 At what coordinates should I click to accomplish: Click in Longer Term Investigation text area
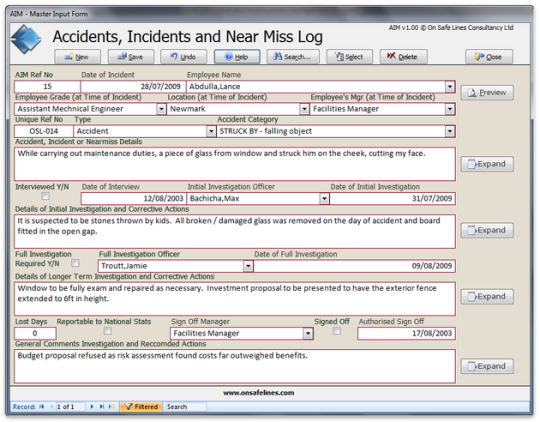coord(235,299)
